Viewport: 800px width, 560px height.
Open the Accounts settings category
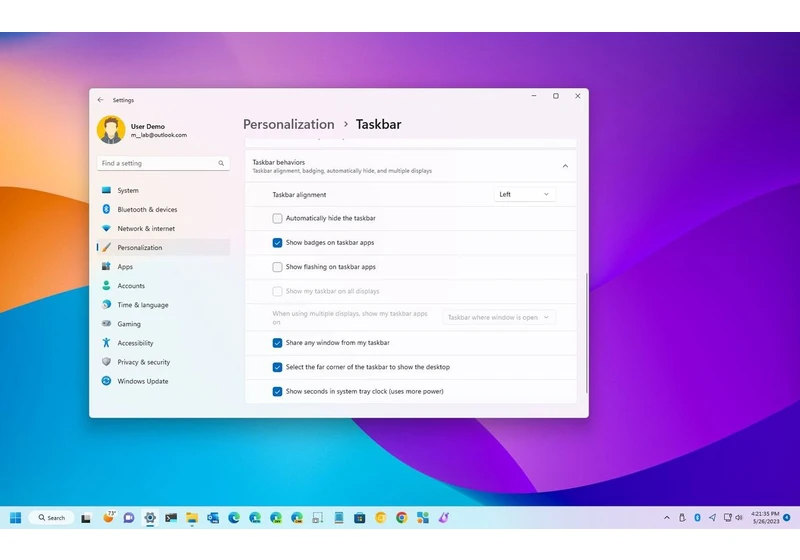coord(163,286)
